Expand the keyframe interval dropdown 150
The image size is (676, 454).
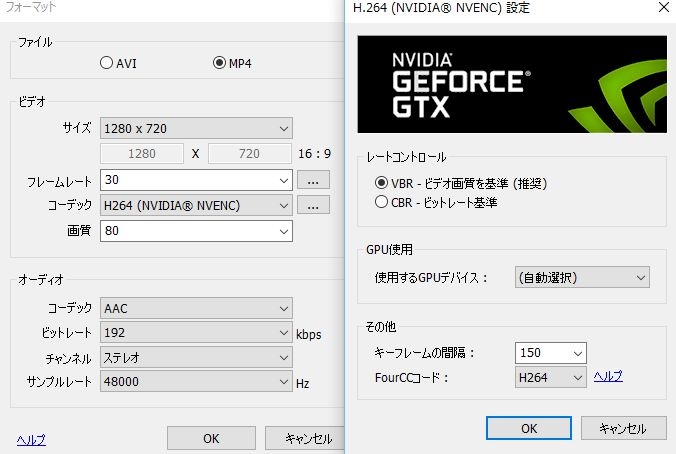click(x=551, y=353)
